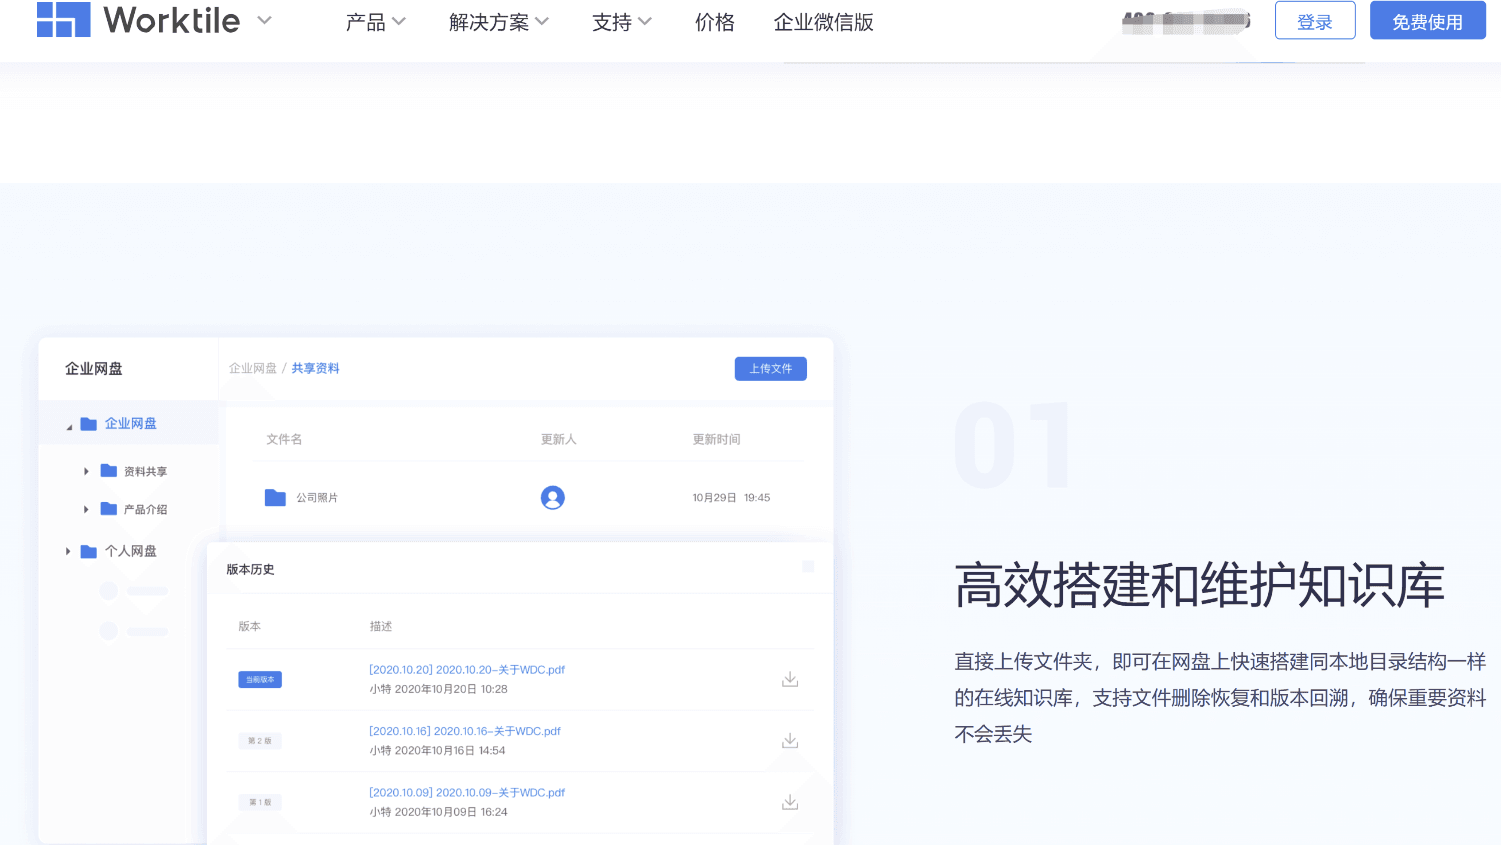This screenshot has width=1501, height=845.
Task: Click the 10月29日 19:45 timestamp
Action: pos(731,497)
